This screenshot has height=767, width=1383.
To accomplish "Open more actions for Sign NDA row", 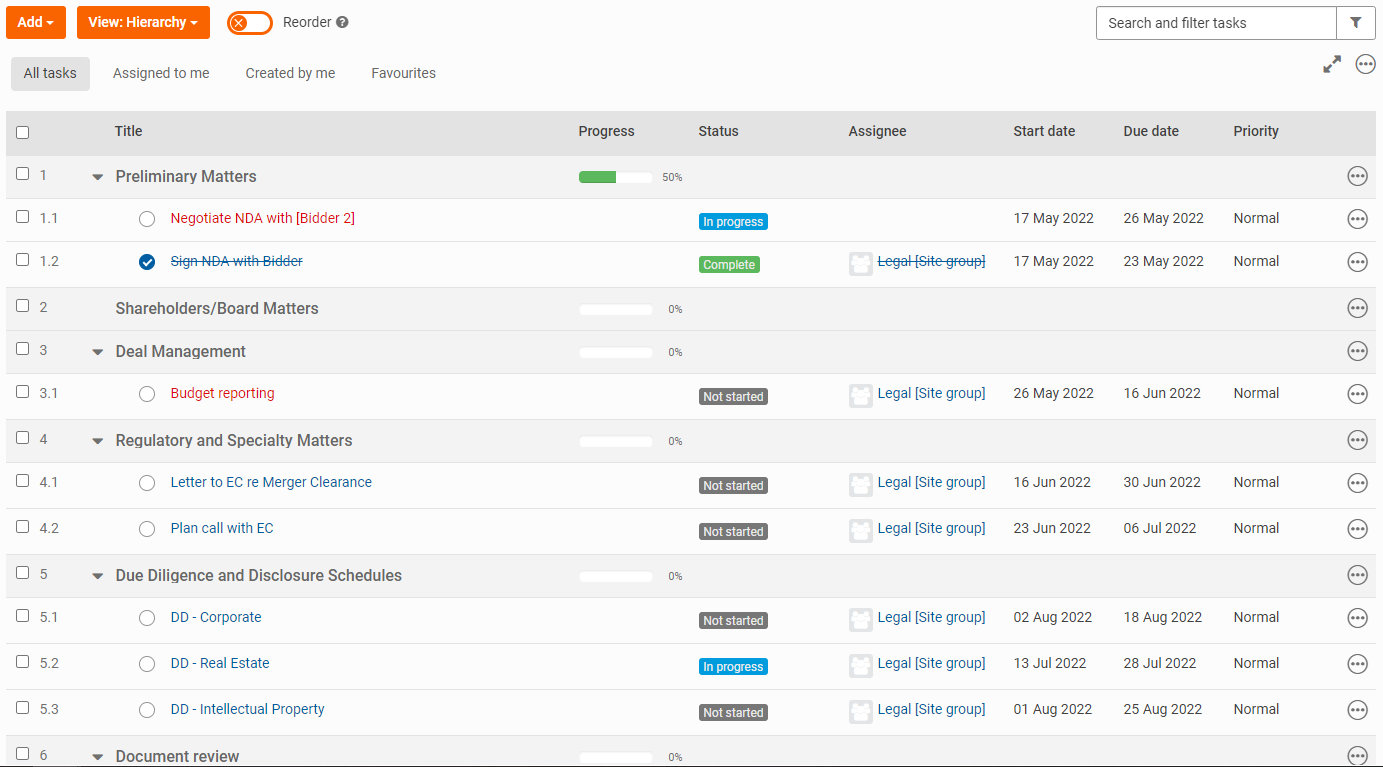I will tap(1357, 262).
